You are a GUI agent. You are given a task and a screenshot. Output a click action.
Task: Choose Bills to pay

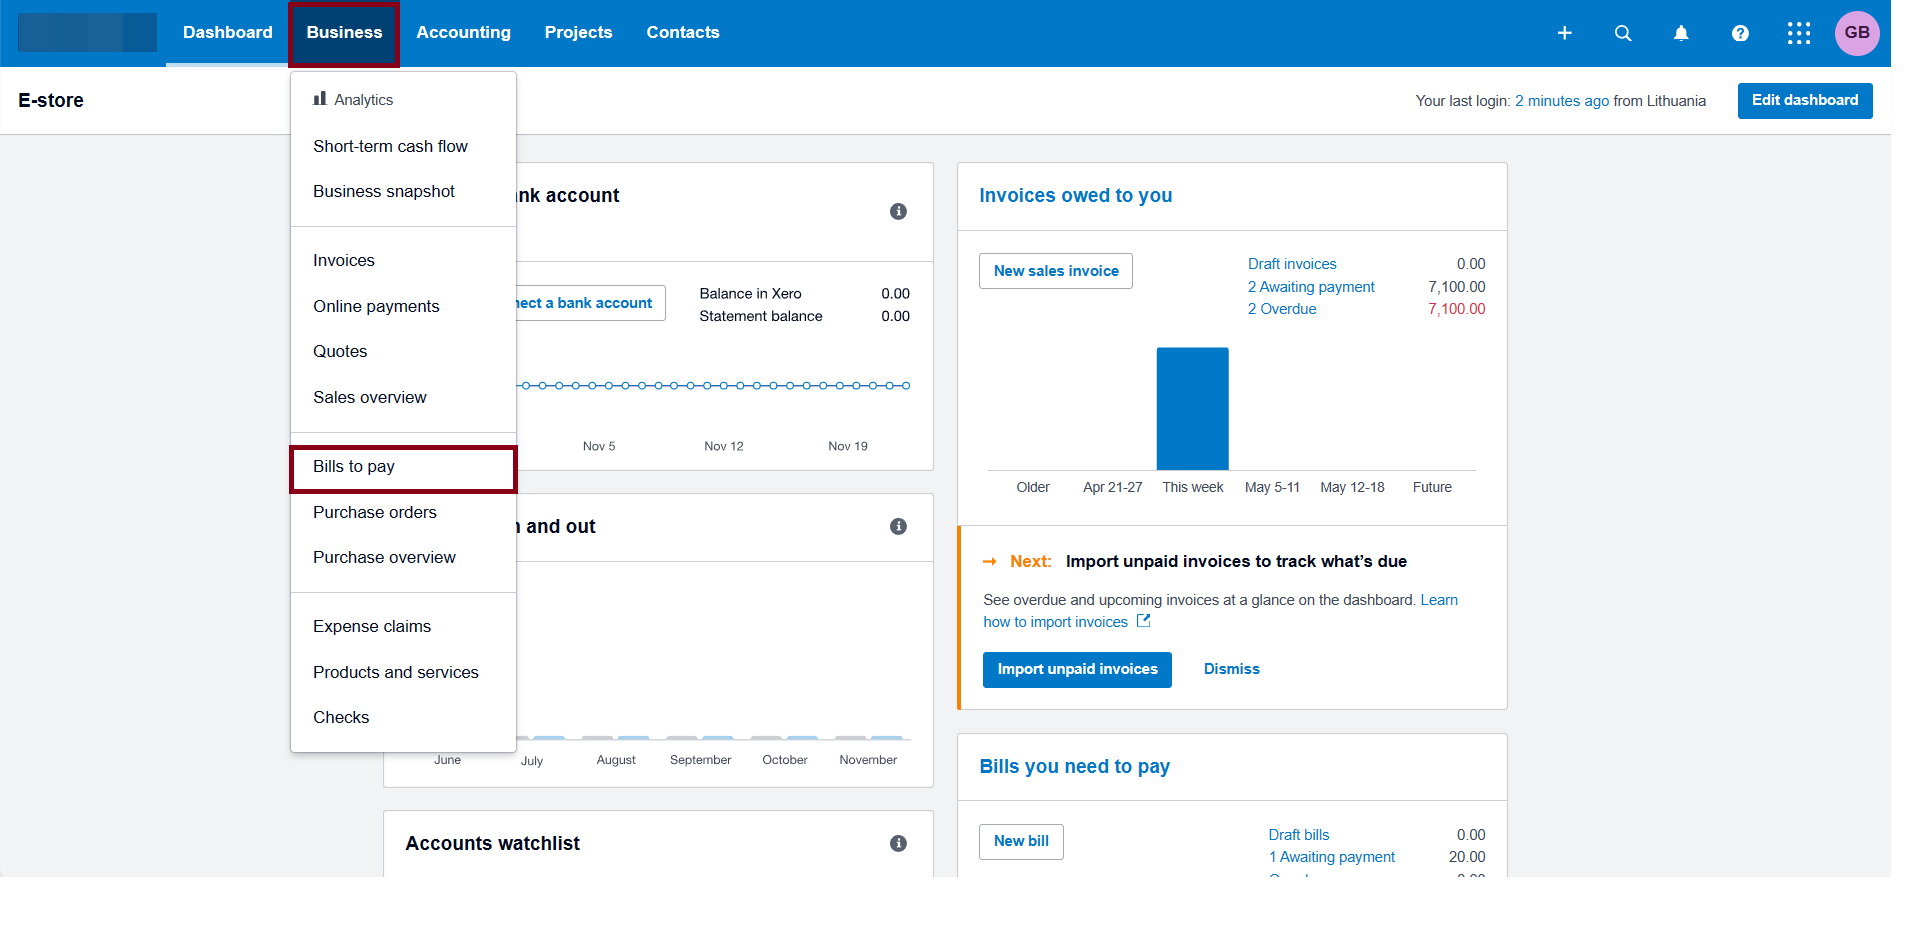403,467
